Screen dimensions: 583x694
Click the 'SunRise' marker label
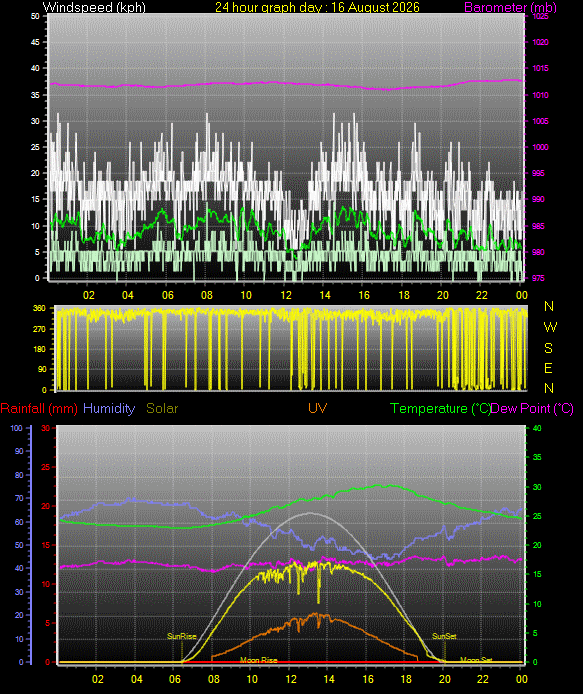tap(181, 636)
